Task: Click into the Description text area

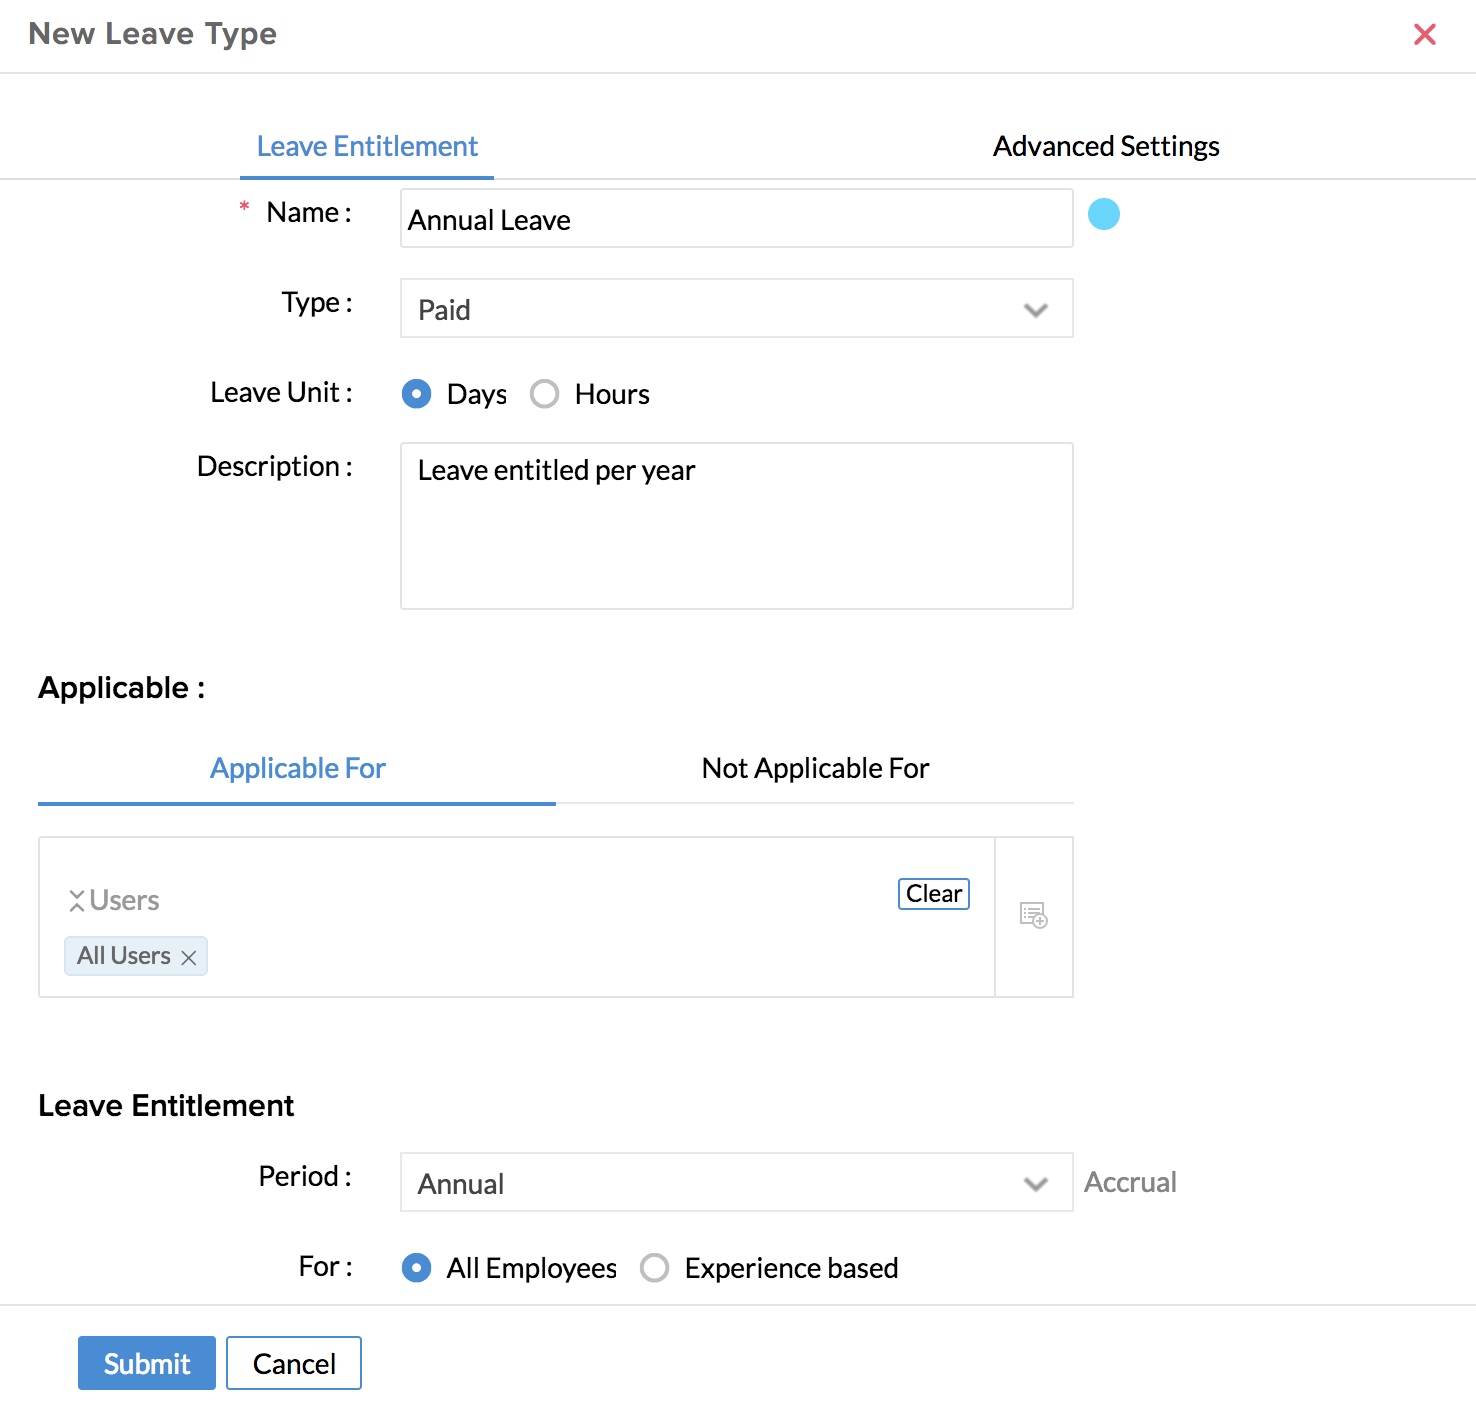Action: [737, 526]
